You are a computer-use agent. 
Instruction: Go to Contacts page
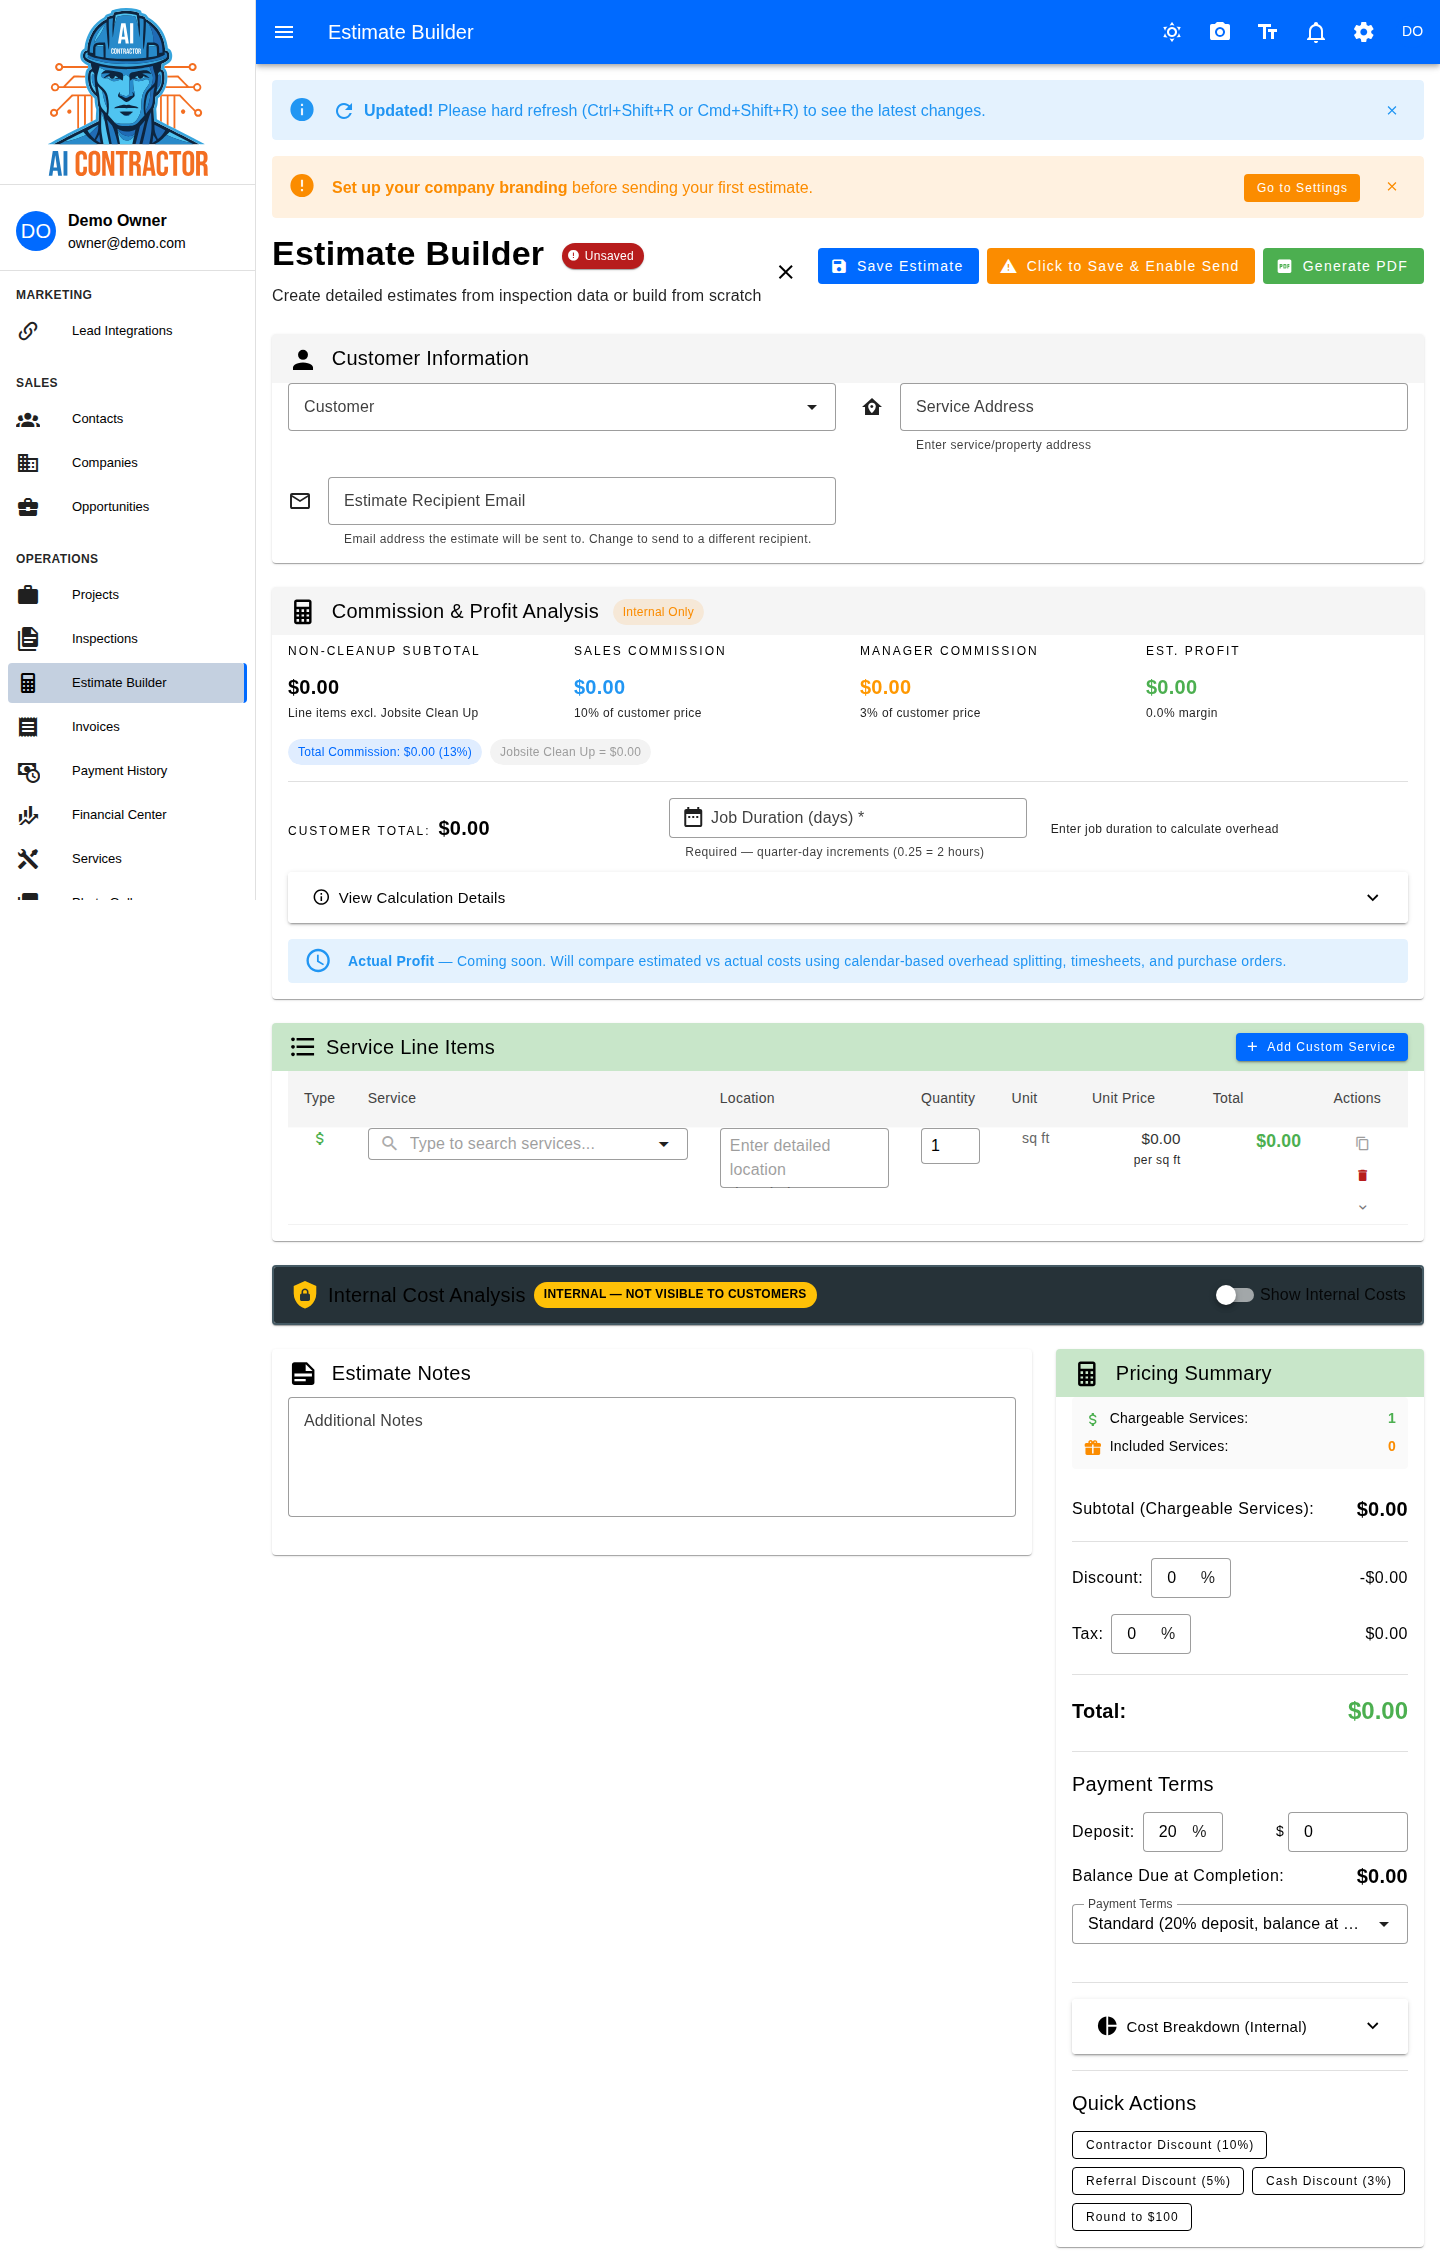point(127,419)
